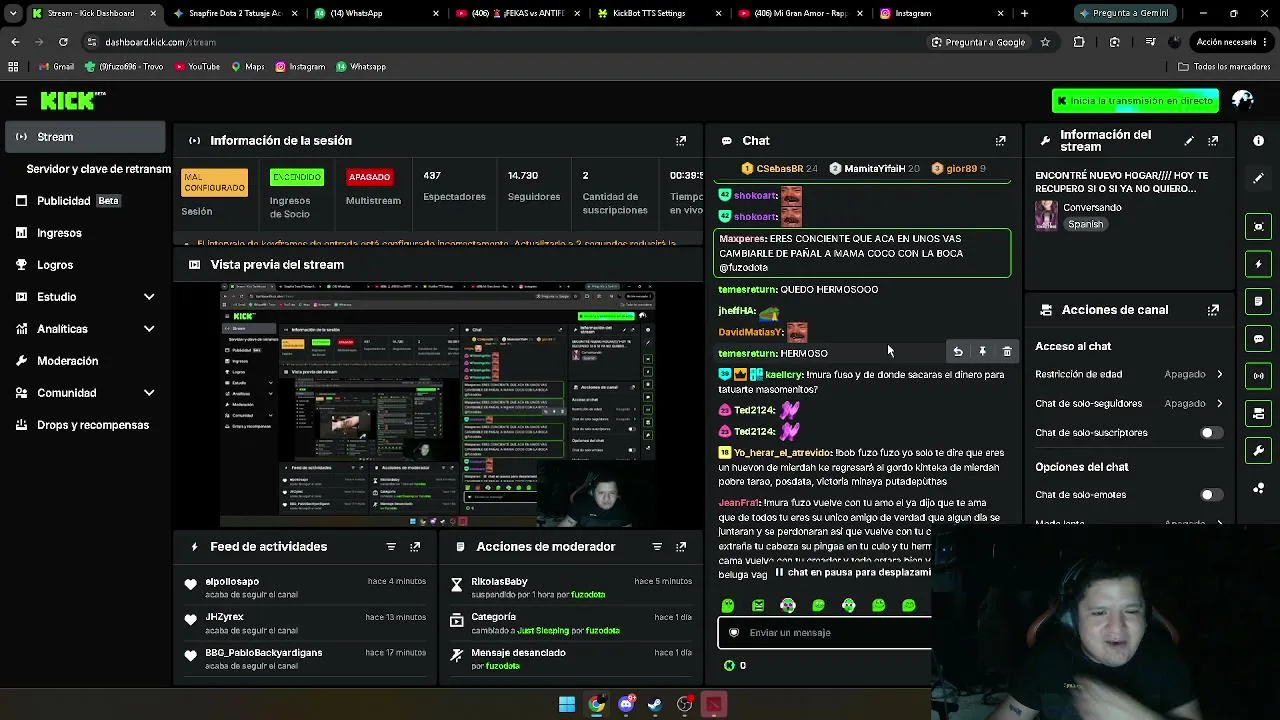1280x720 pixels.
Task: Pin the temesreturn HERMOSO chat message
Action: [x=982, y=352]
